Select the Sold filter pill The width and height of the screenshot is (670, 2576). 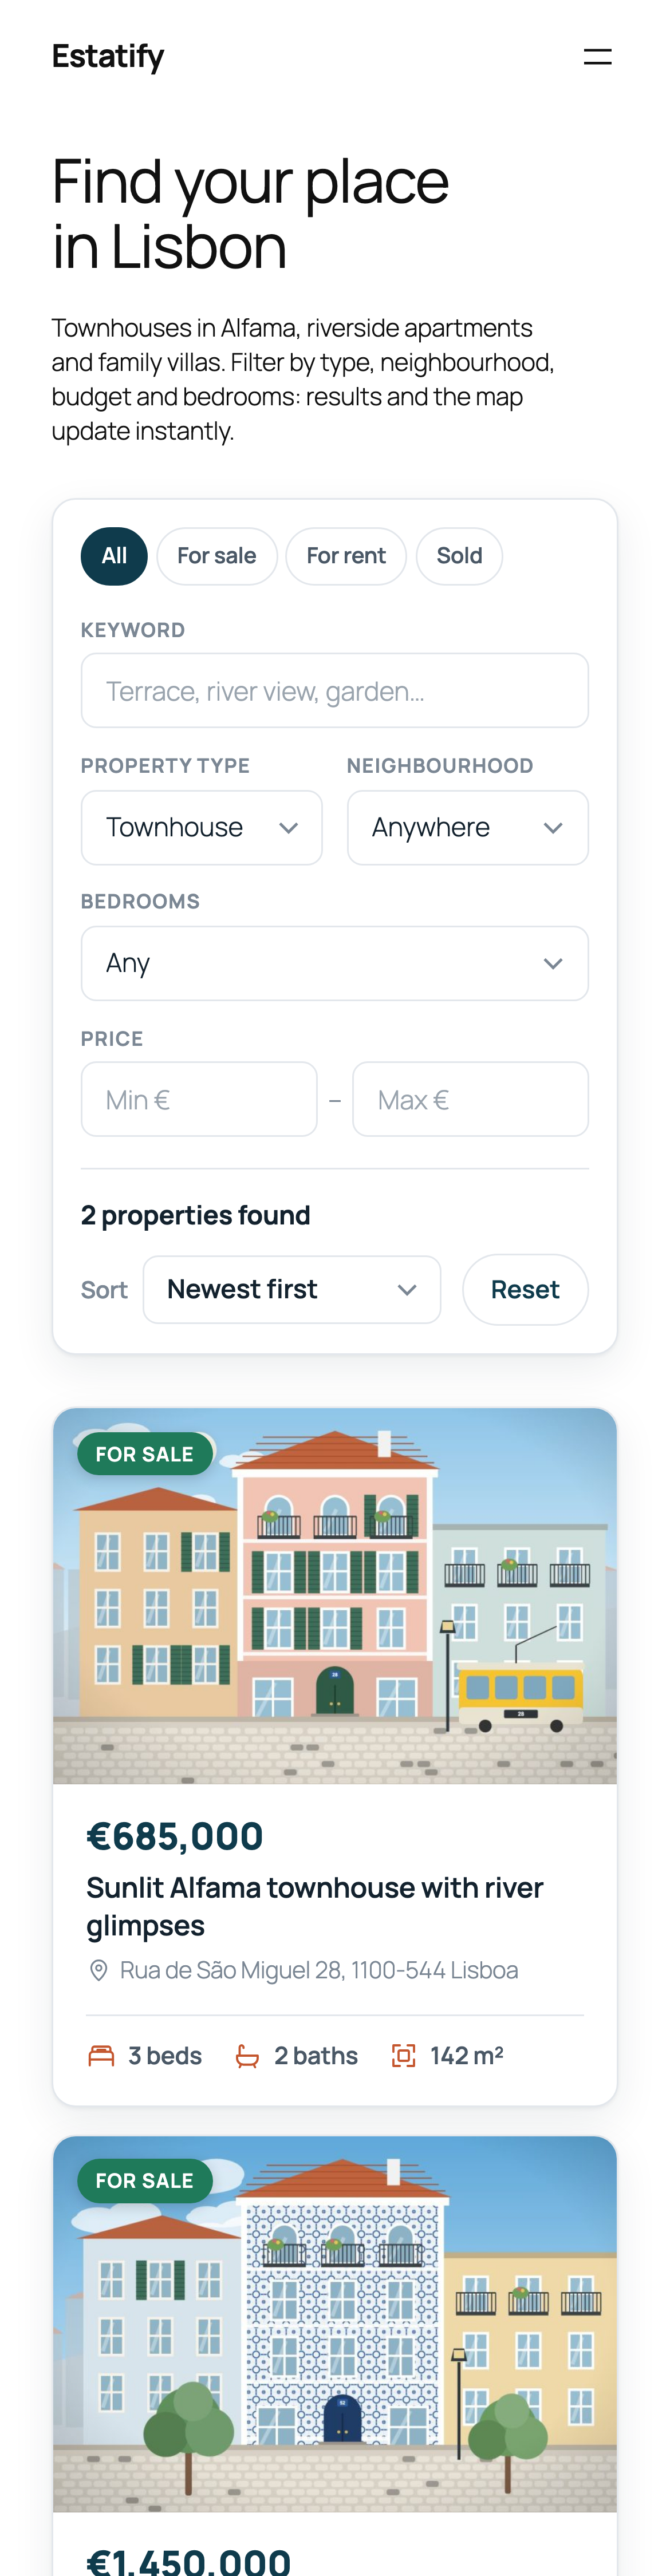point(459,556)
